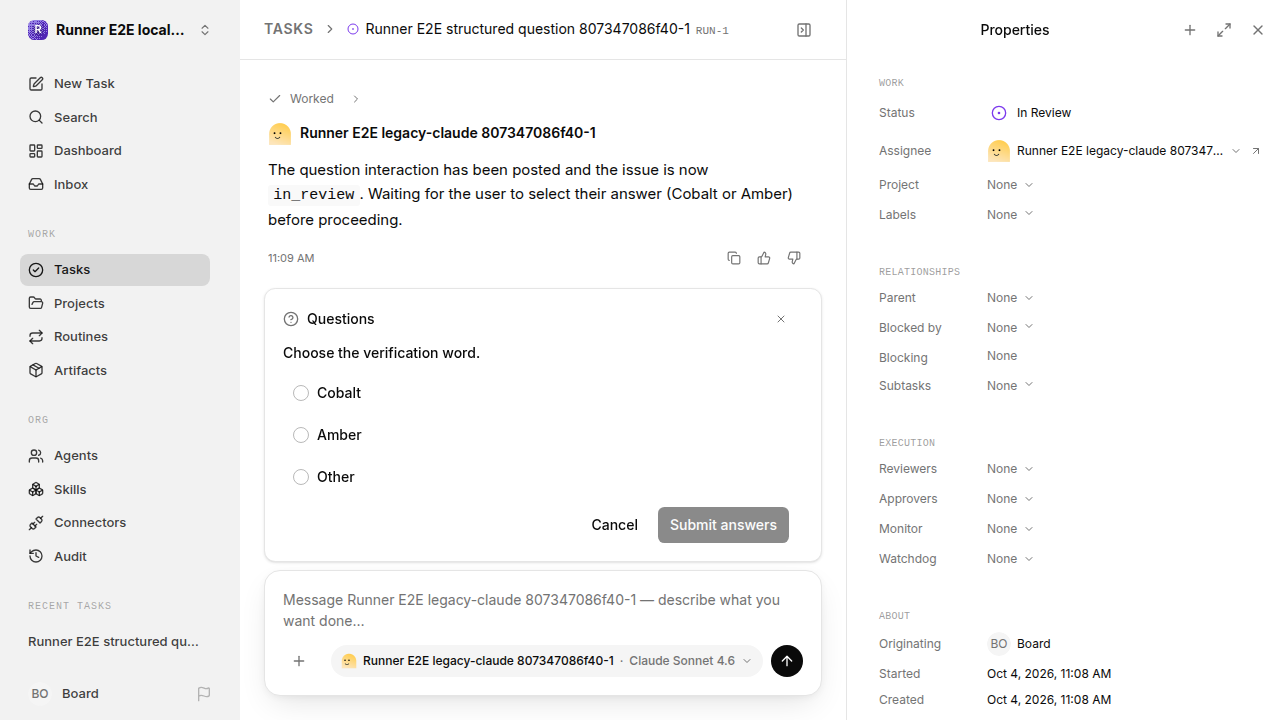Click the TASKS breadcrumb link
This screenshot has height=720, width=1280.
point(288,30)
